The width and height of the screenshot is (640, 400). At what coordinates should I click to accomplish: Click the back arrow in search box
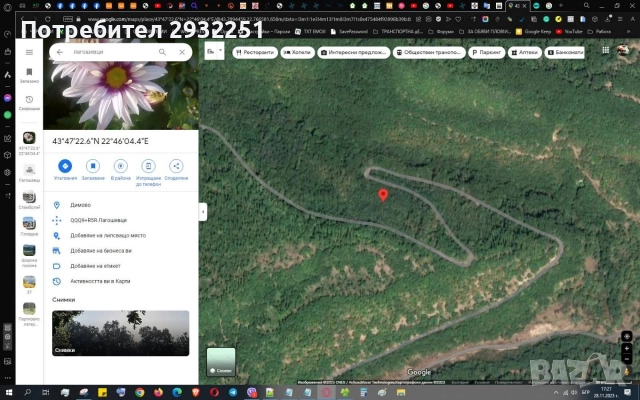pos(60,52)
